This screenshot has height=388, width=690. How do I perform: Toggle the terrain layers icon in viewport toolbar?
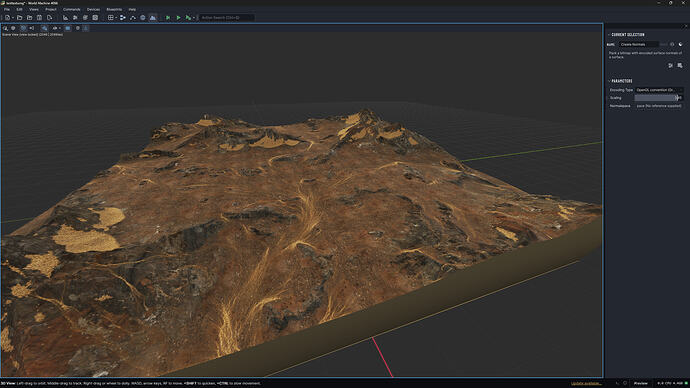point(44,28)
